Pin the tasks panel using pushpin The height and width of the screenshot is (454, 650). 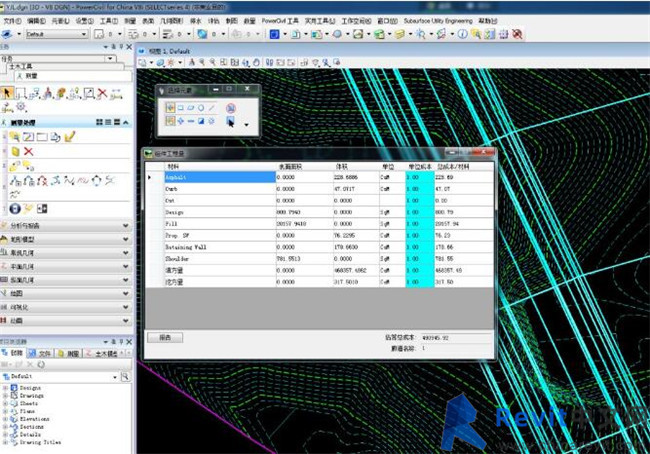coord(121,46)
